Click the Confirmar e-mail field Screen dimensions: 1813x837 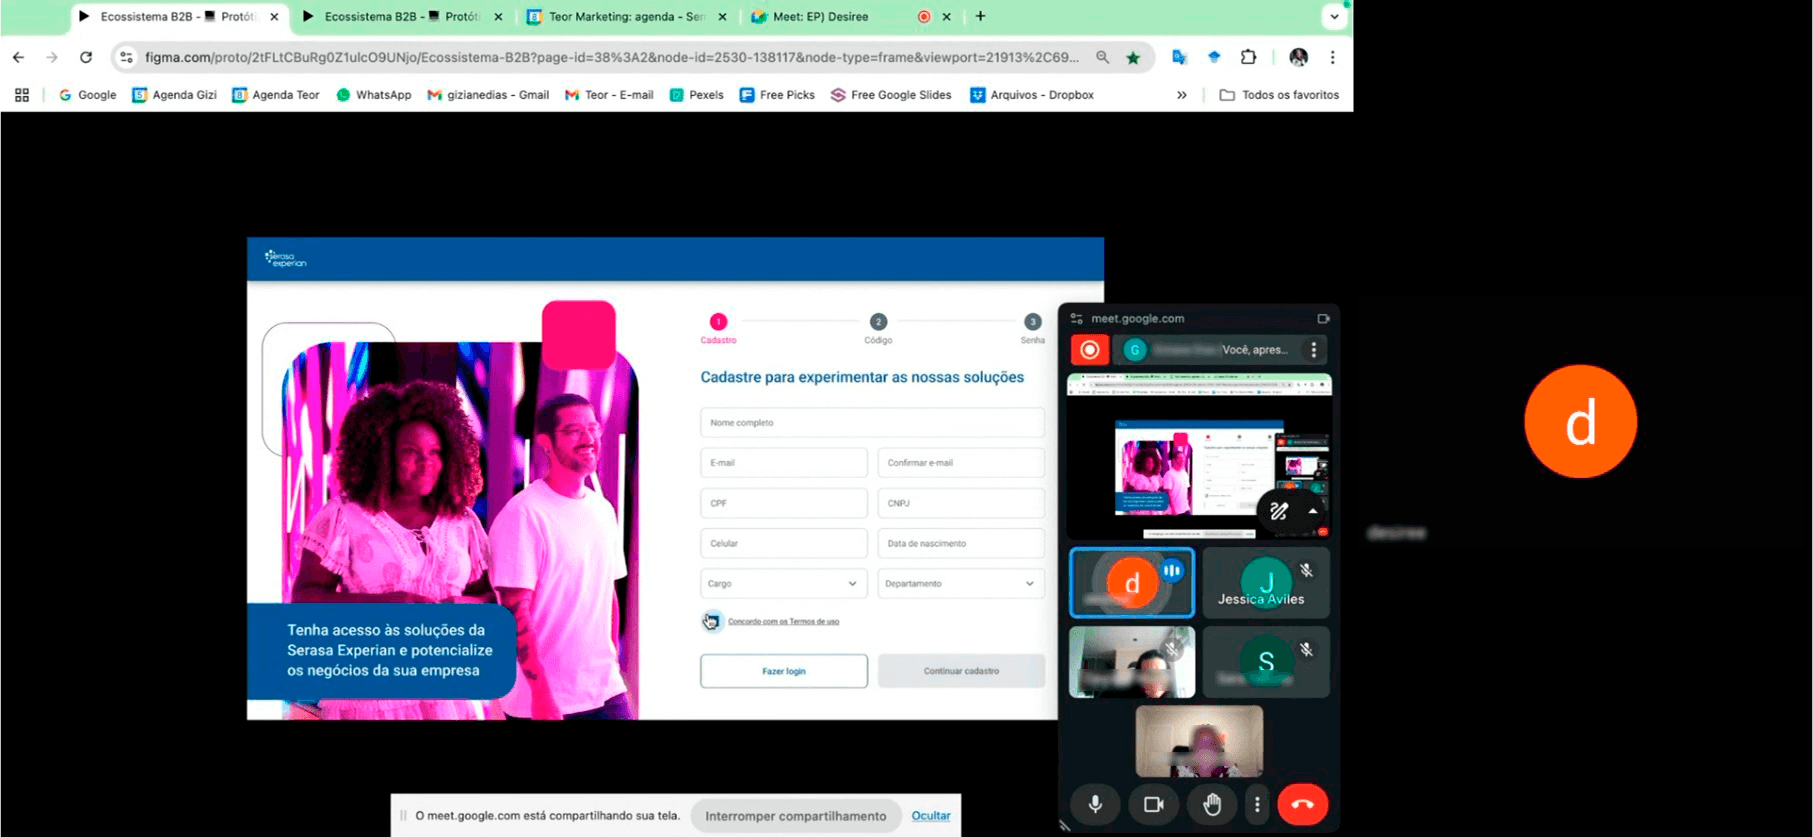tap(961, 463)
